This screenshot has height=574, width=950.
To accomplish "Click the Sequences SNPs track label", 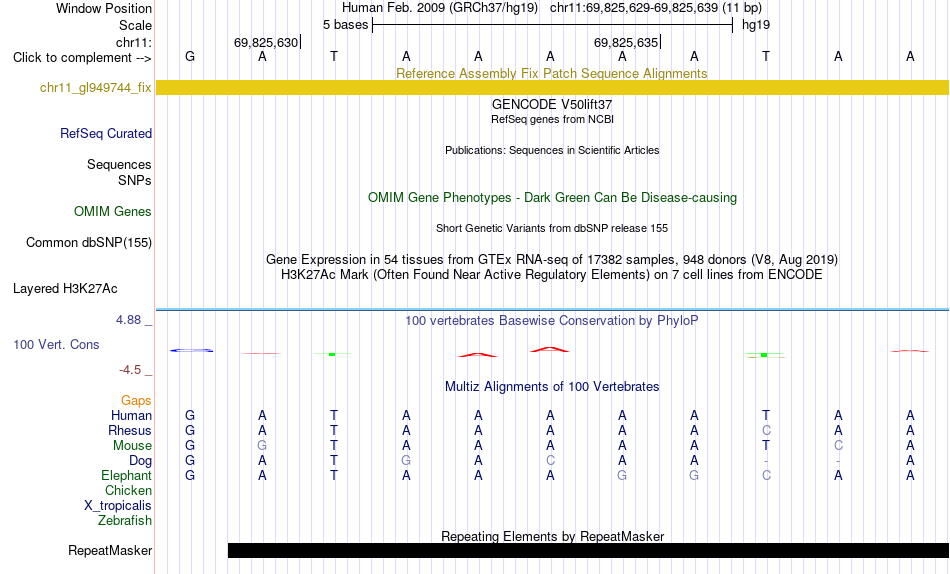I will (x=119, y=173).
